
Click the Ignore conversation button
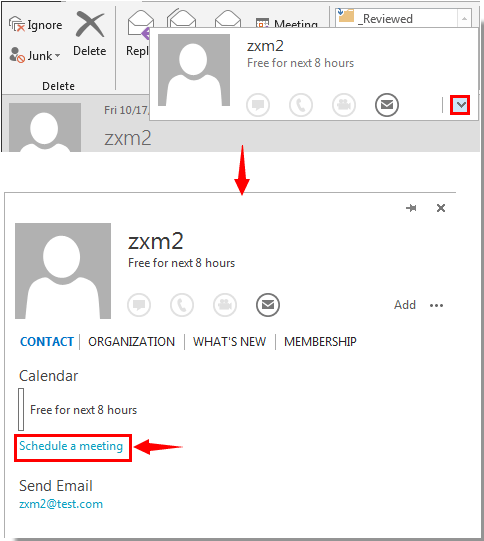(36, 25)
